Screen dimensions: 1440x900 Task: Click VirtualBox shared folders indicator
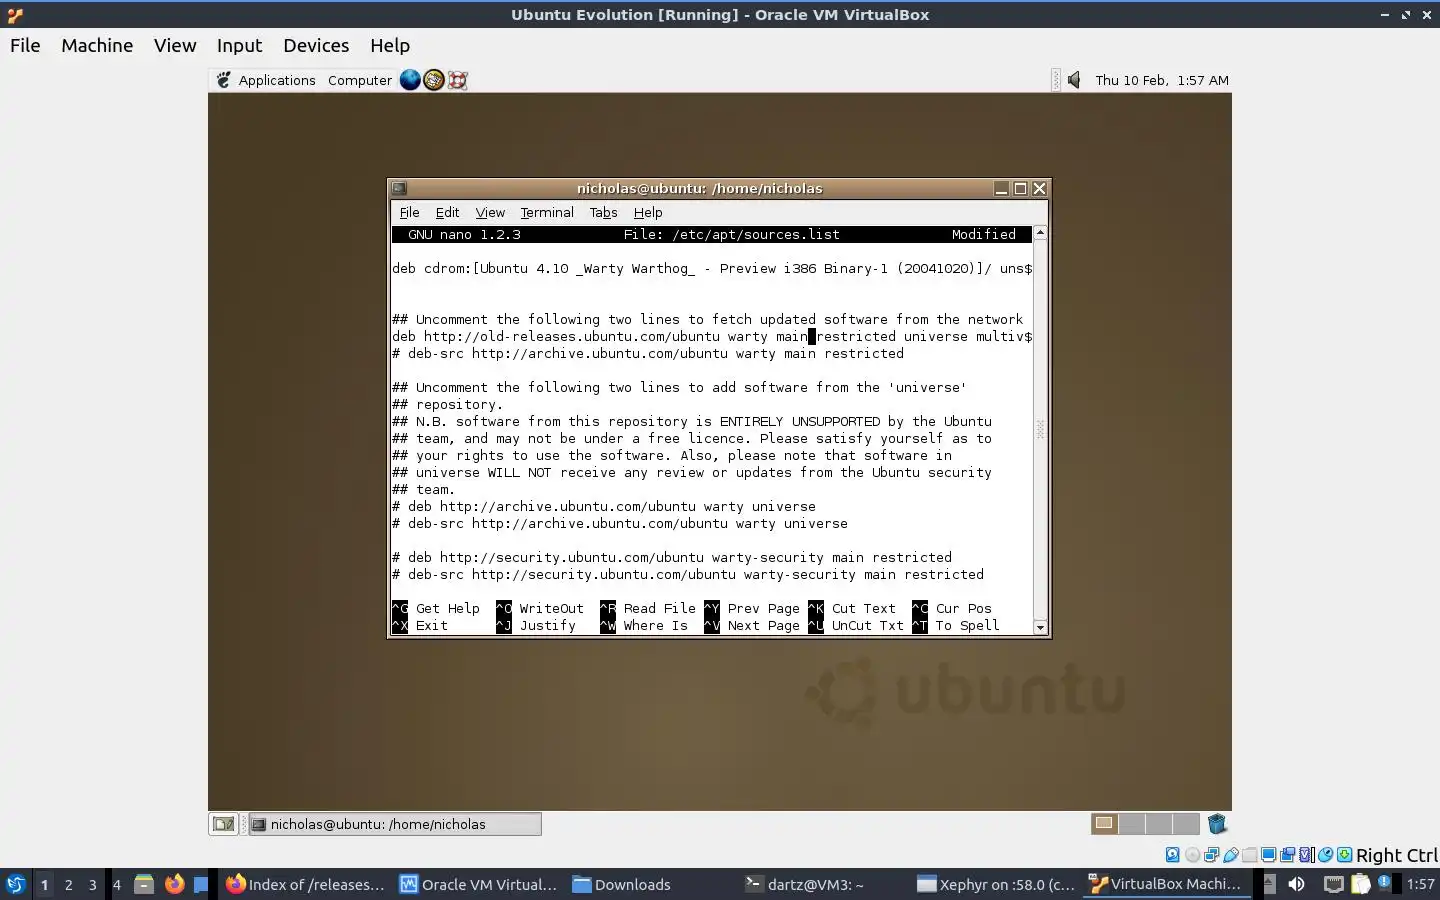tap(1249, 855)
